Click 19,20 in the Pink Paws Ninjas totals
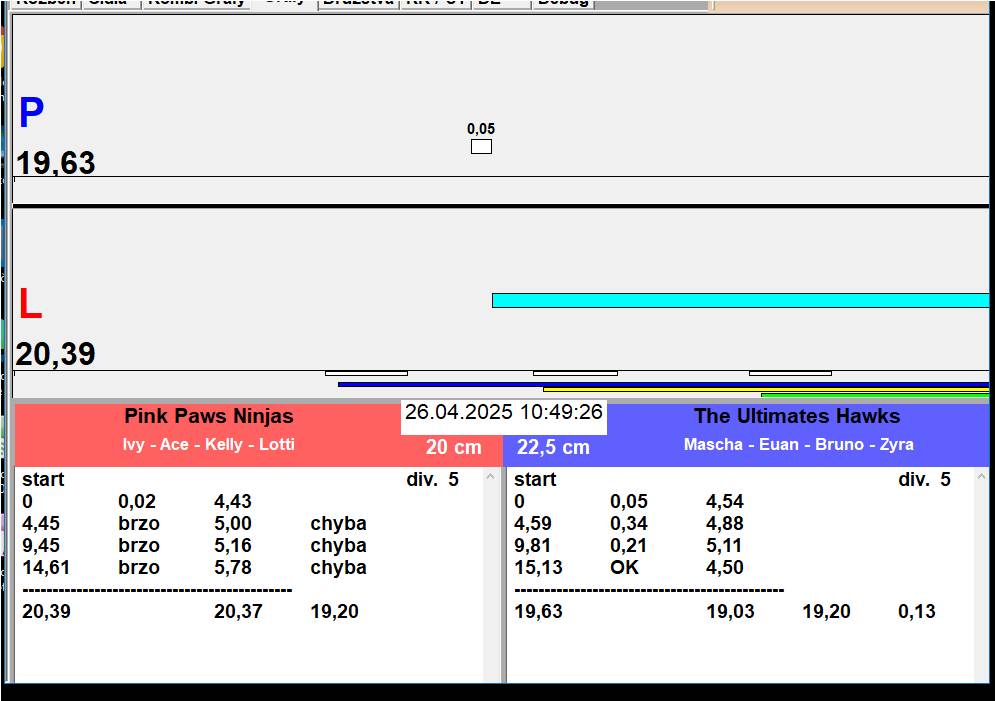Viewport: 995px width, 701px height. click(x=334, y=612)
